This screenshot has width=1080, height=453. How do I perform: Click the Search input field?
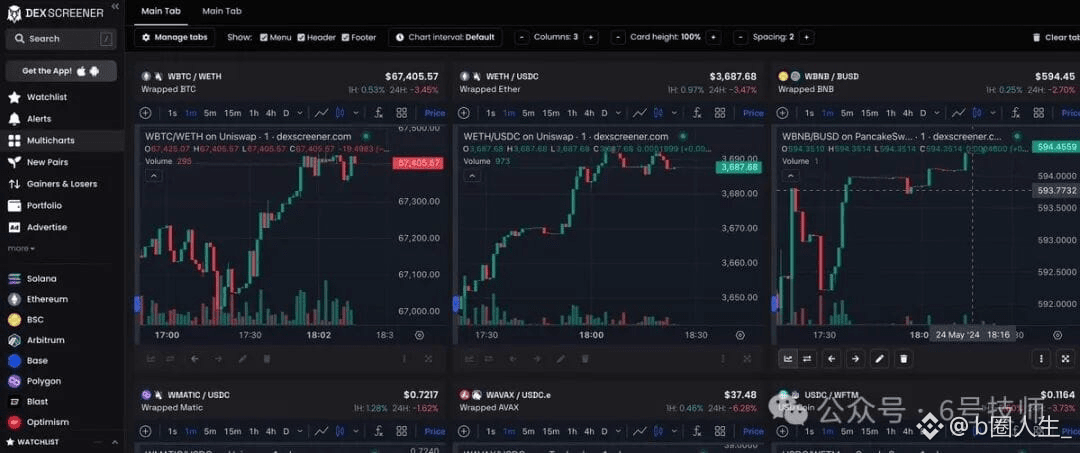[x=61, y=39]
